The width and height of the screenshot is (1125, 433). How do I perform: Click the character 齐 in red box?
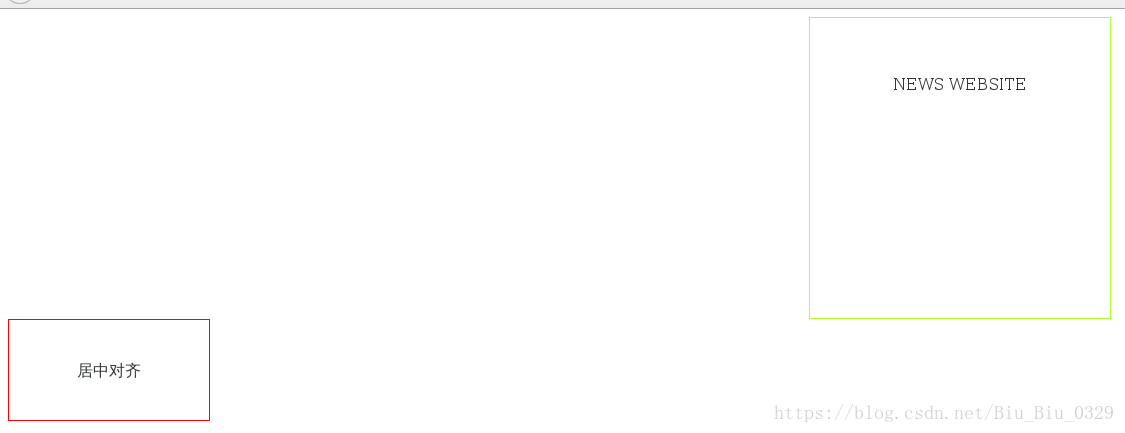pos(133,371)
